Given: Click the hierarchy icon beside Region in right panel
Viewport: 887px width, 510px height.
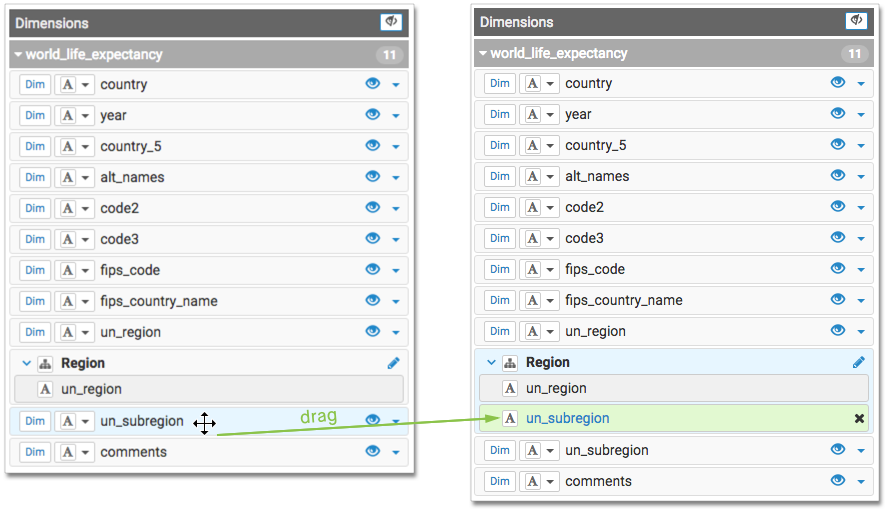Looking at the screenshot, I should click(509, 362).
